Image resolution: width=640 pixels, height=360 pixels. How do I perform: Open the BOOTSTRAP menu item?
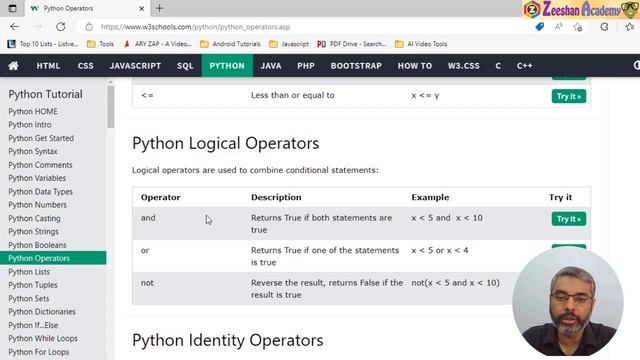[x=356, y=66]
